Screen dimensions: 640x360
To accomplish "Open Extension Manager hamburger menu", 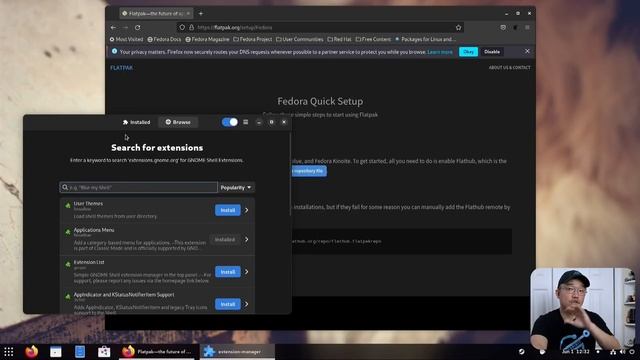I will (x=246, y=122).
